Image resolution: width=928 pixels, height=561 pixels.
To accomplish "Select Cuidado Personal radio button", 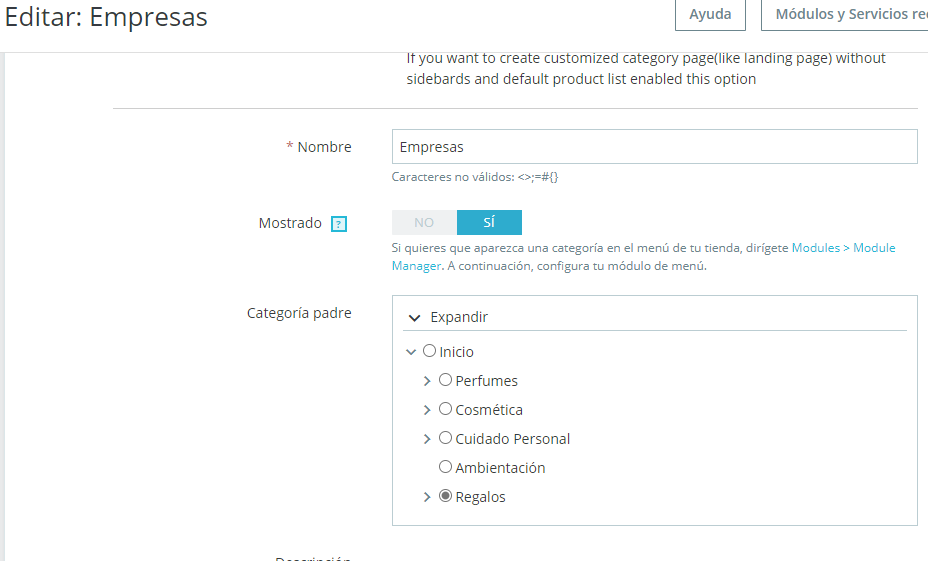I will pyautogui.click(x=446, y=438).
